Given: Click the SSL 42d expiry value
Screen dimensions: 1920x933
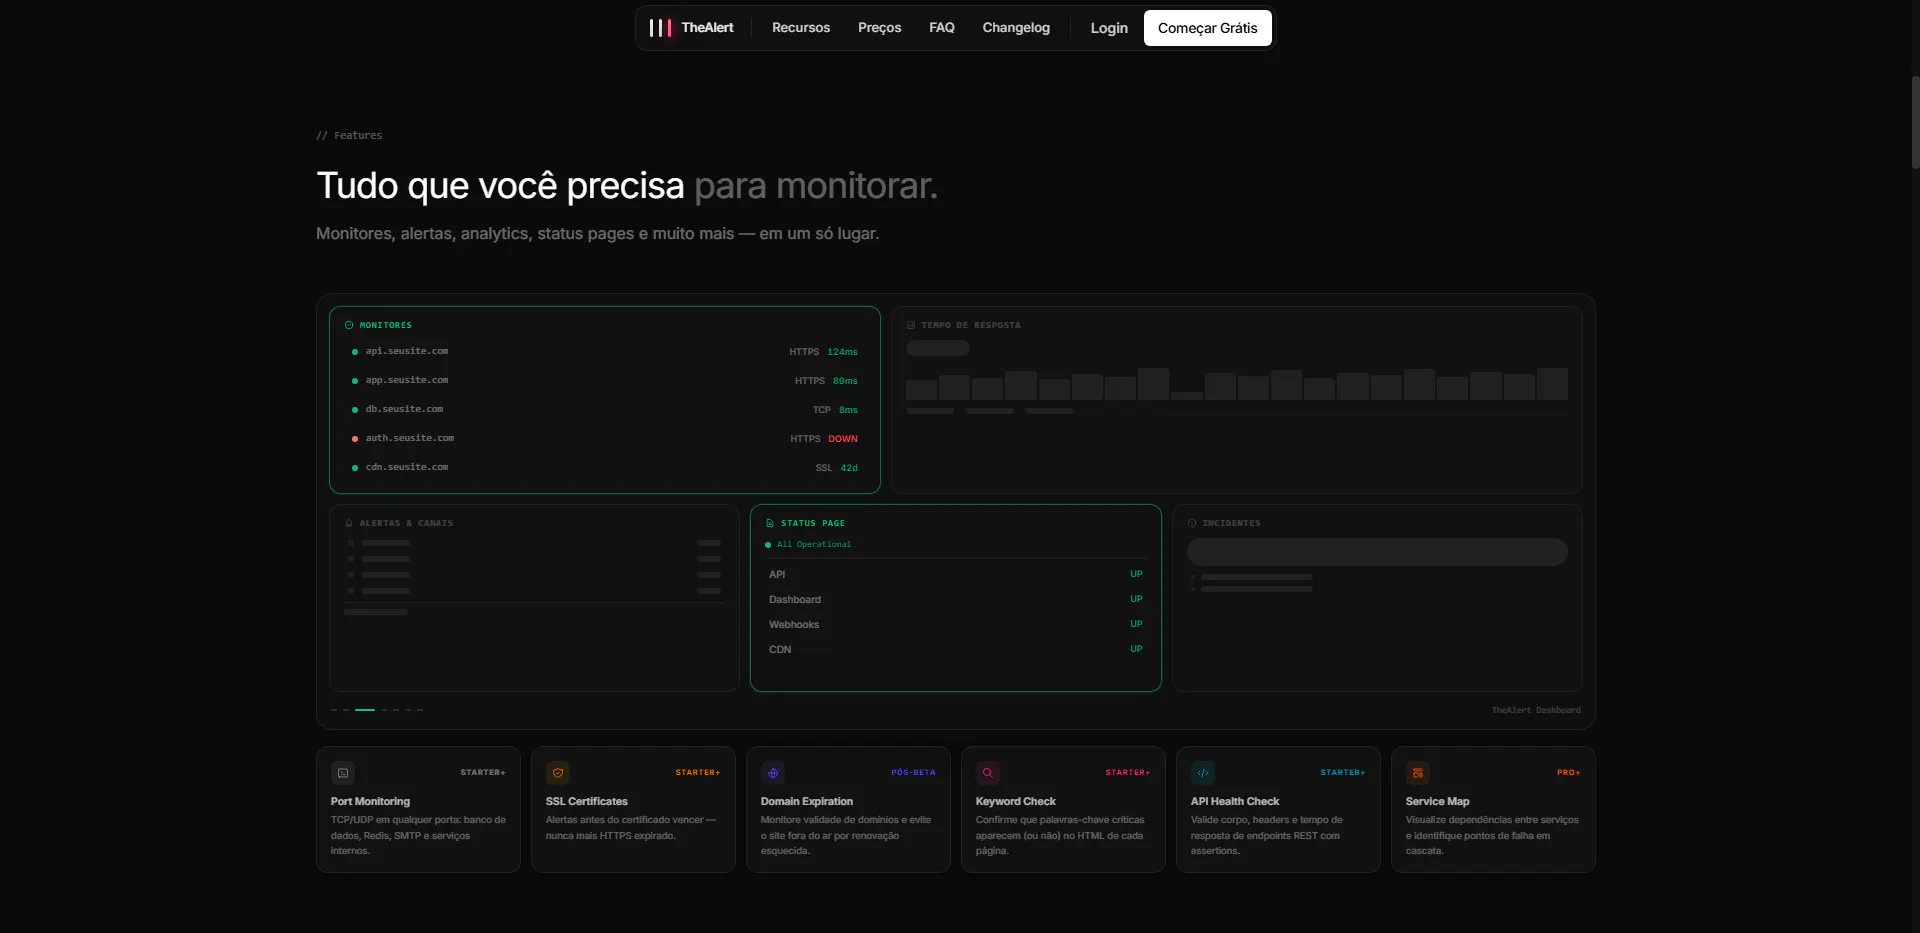Looking at the screenshot, I should click(849, 468).
